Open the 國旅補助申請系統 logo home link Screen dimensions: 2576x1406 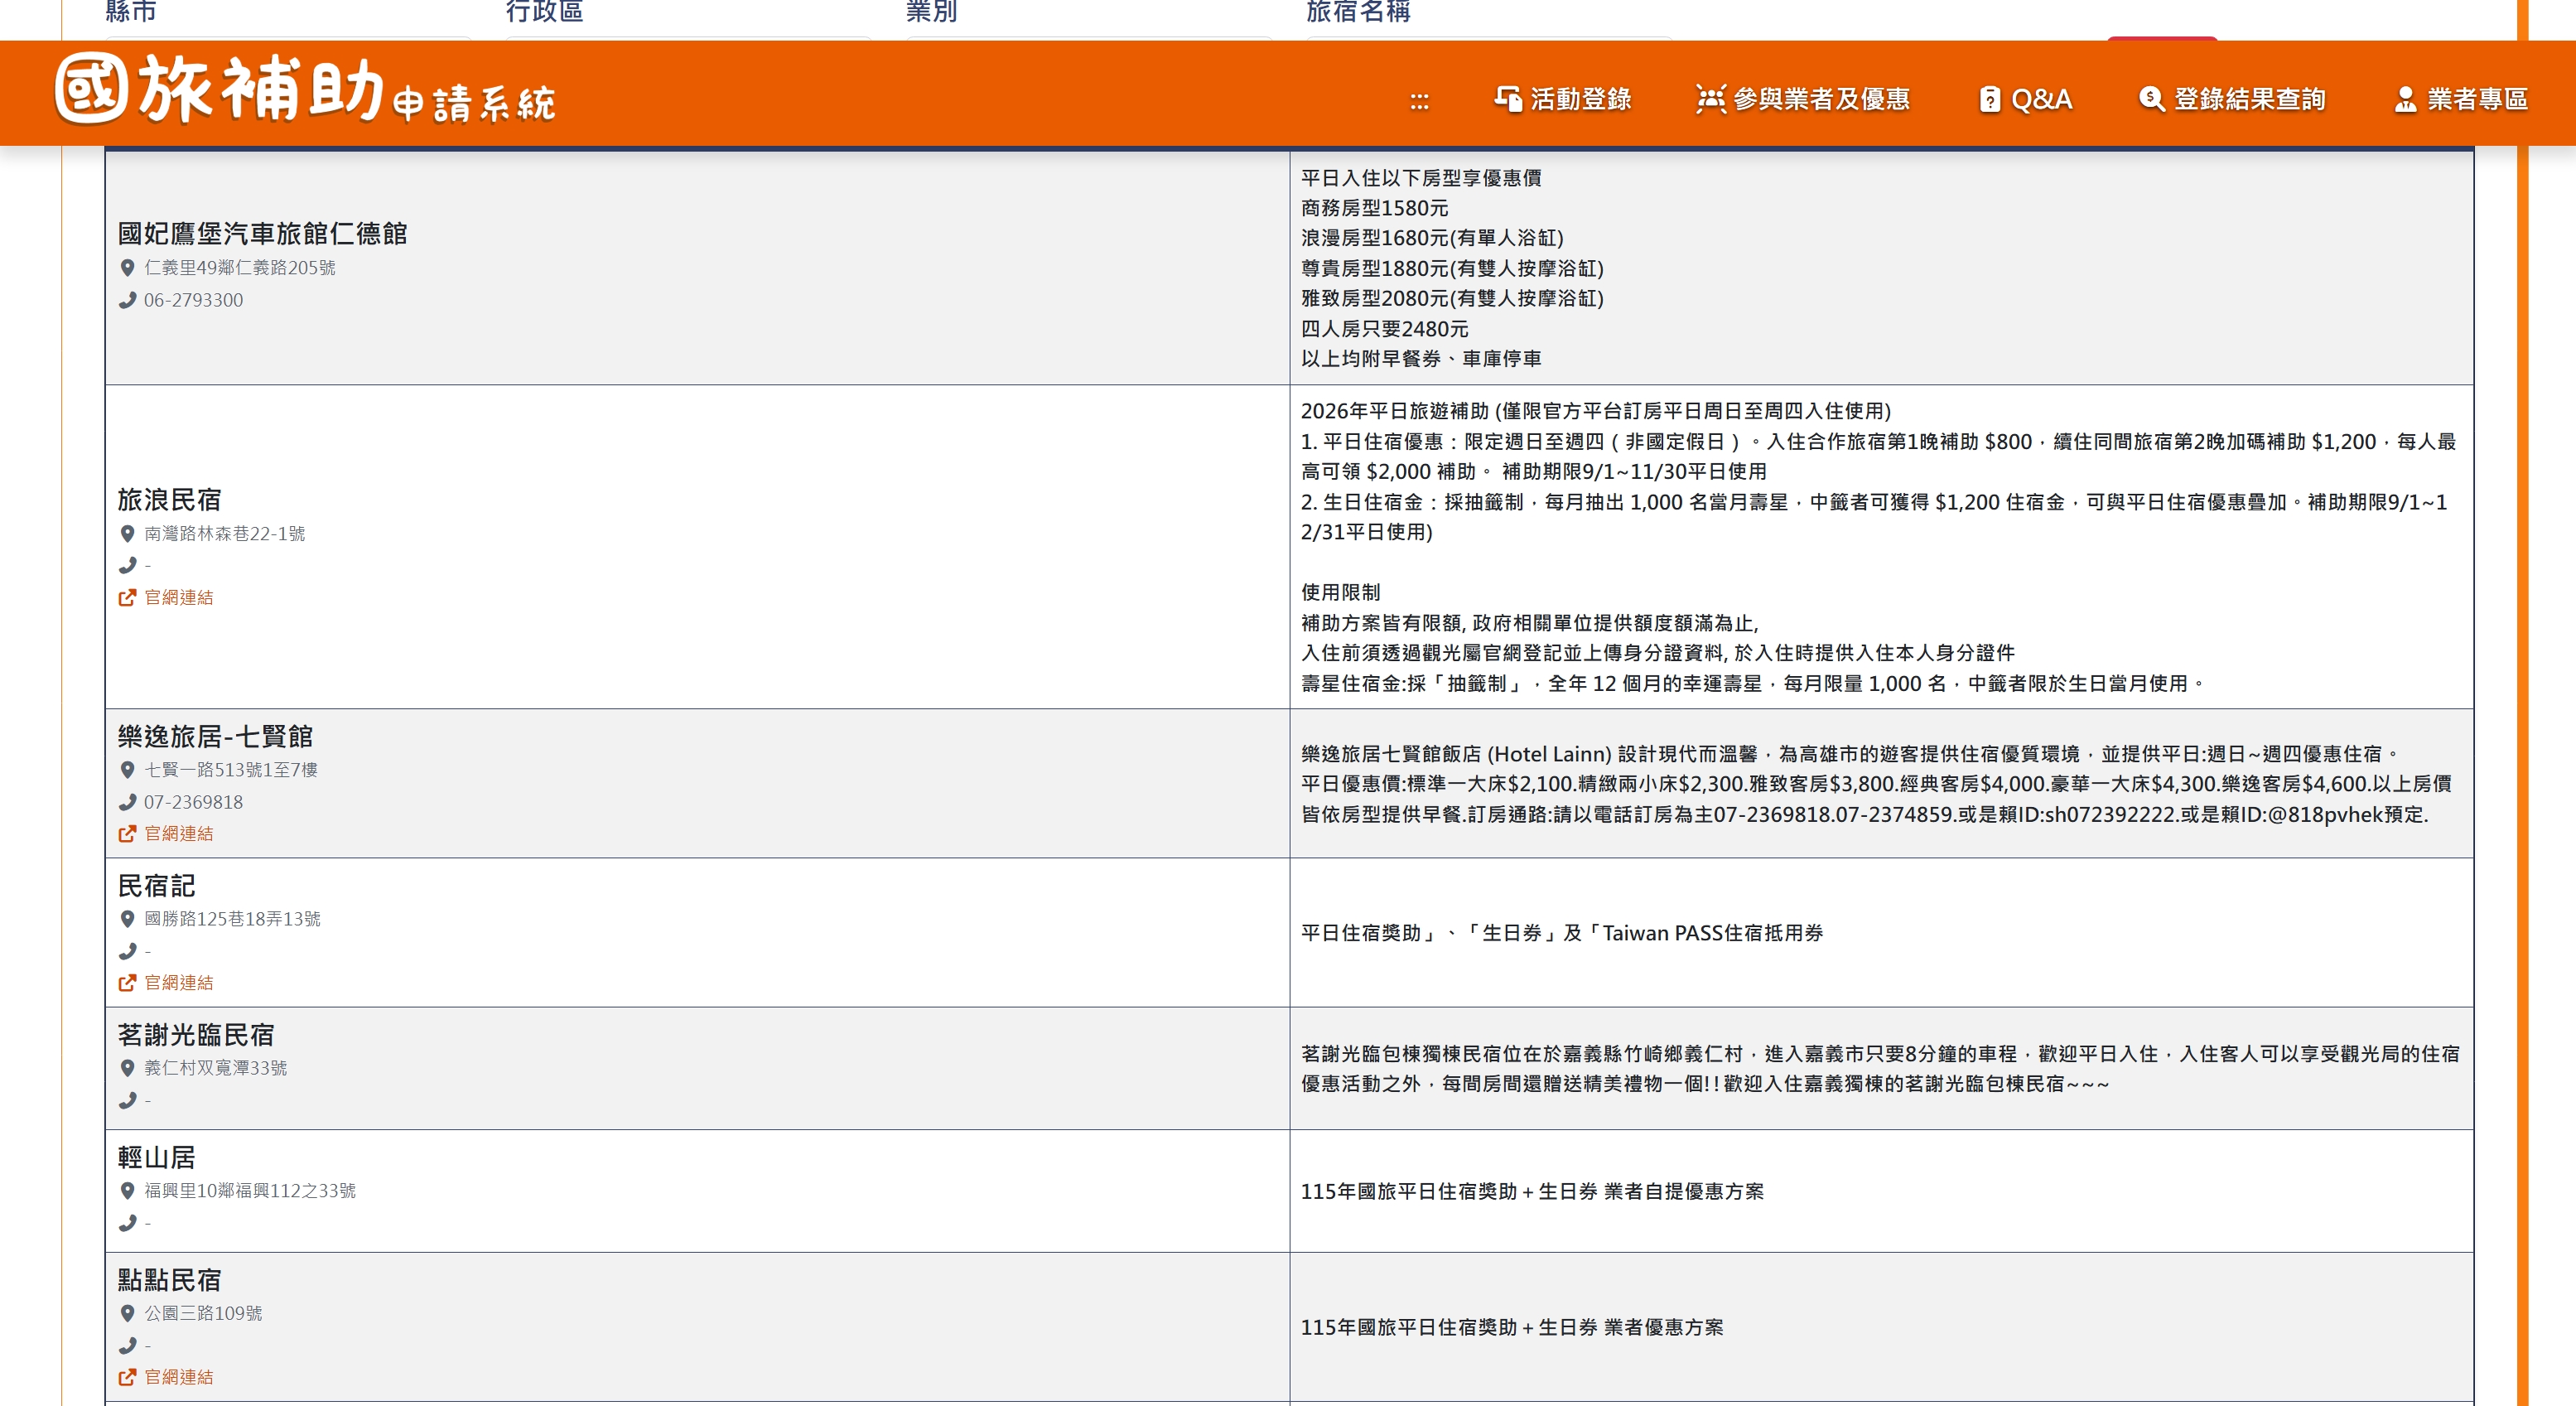305,90
